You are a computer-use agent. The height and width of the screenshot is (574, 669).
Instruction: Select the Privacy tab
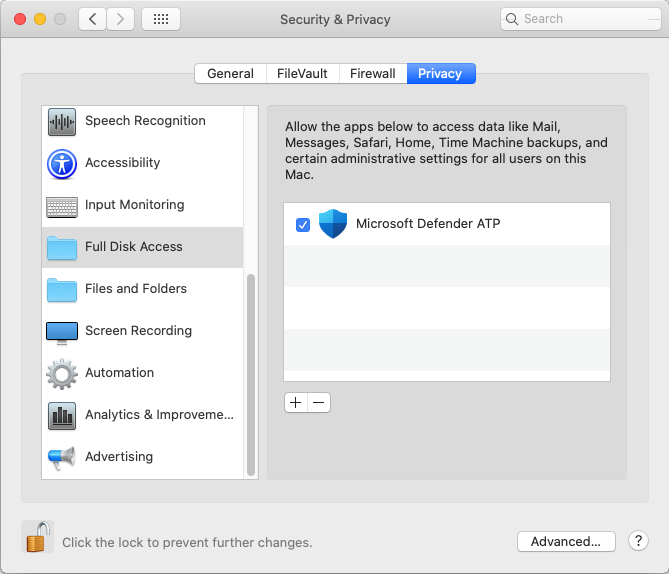coord(440,73)
